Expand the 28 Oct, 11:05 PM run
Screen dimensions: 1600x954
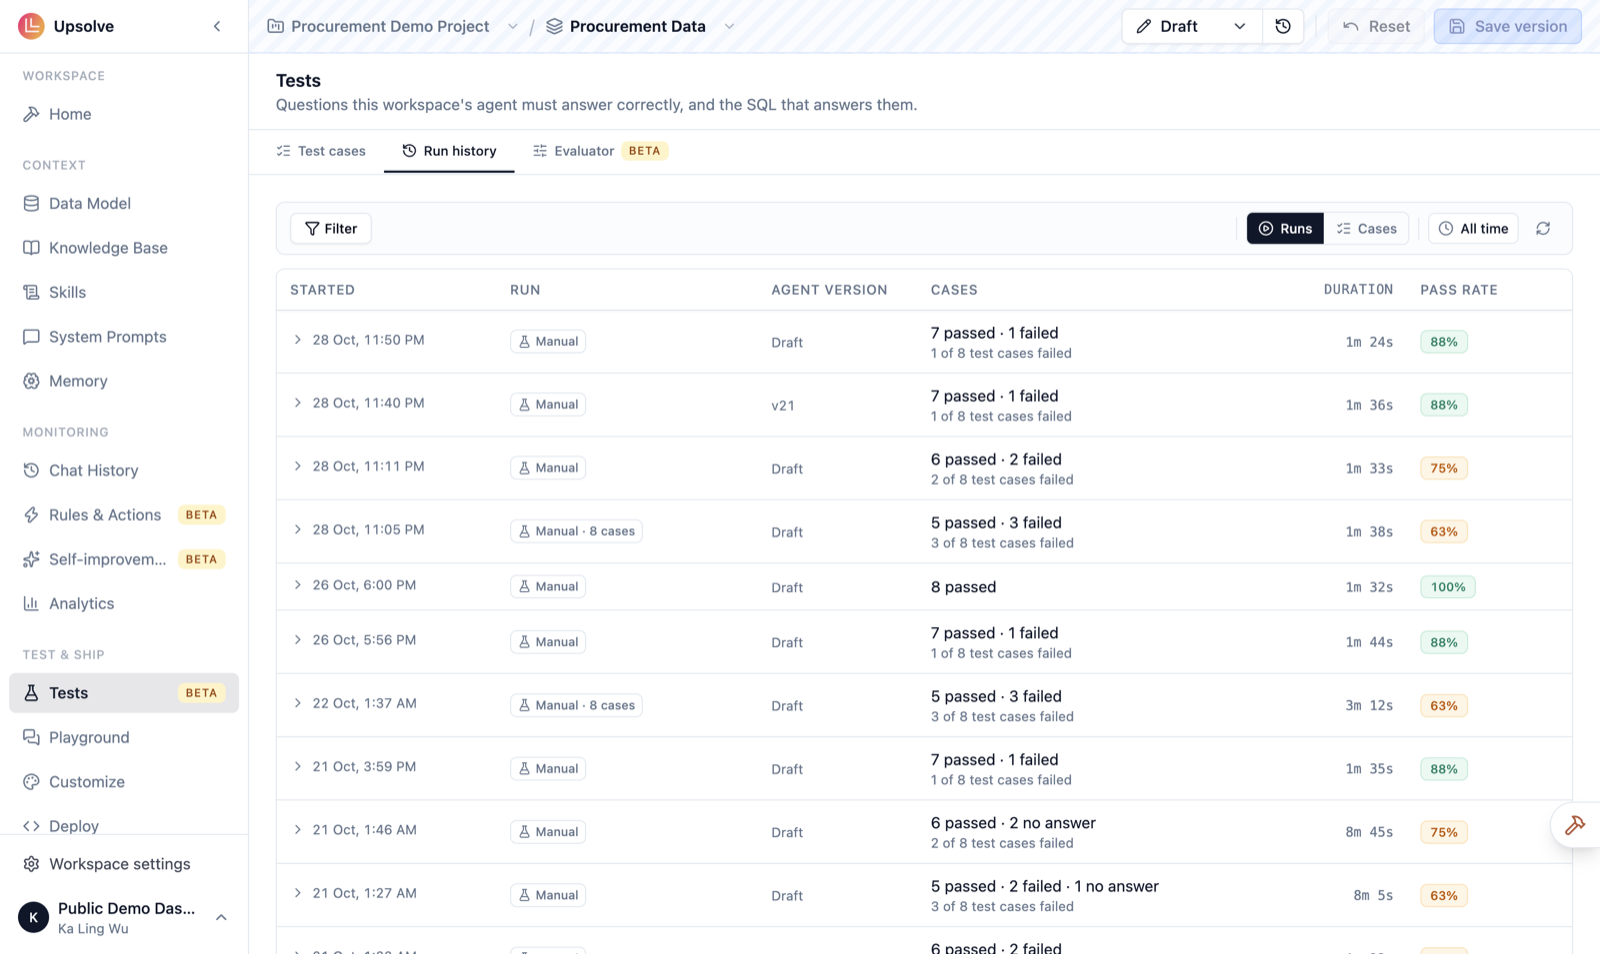pos(297,530)
